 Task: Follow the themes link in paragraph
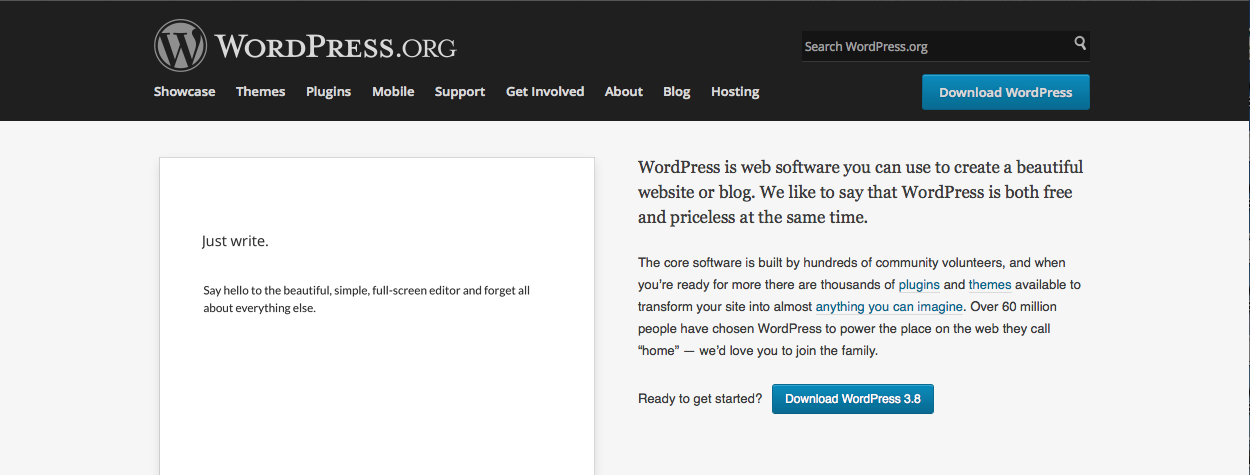990,285
